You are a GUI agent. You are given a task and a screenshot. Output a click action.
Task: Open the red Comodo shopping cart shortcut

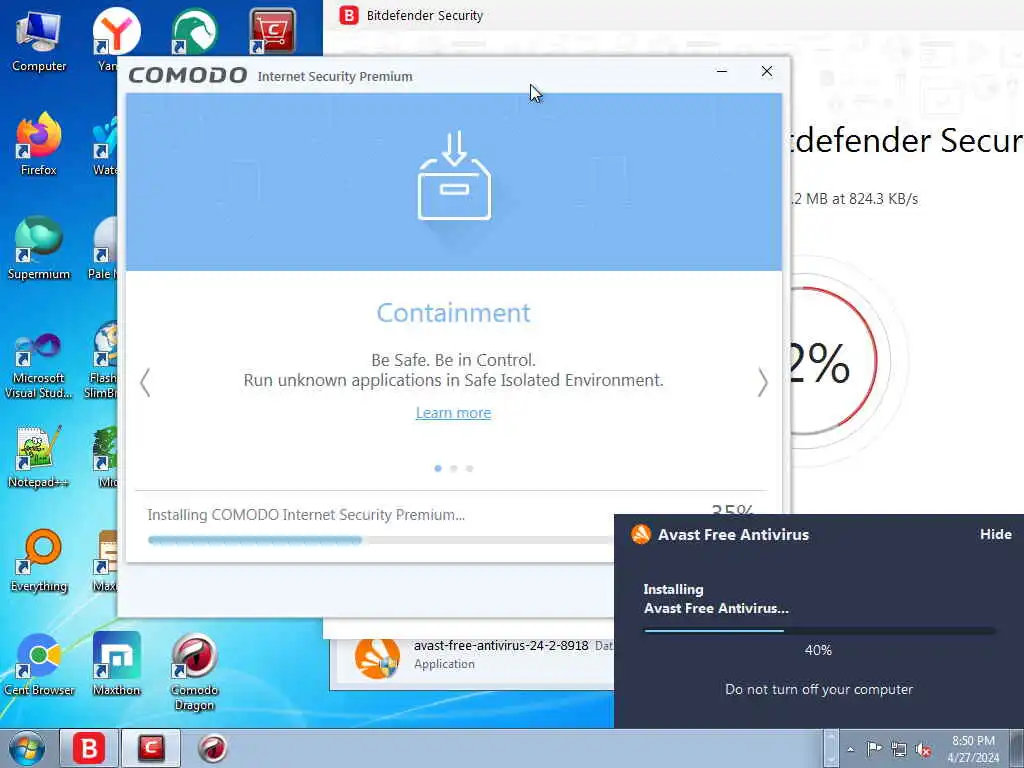272,31
